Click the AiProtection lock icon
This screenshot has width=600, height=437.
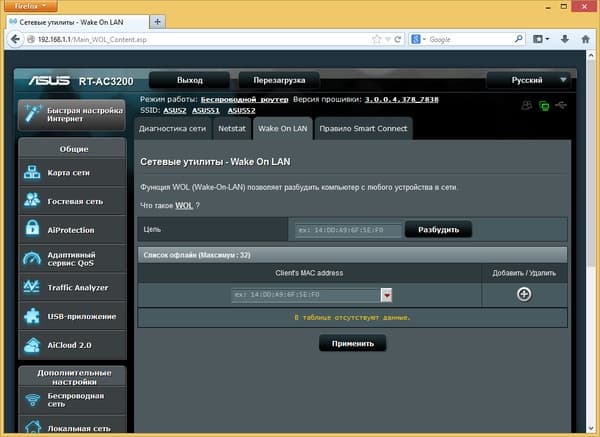click(32, 229)
